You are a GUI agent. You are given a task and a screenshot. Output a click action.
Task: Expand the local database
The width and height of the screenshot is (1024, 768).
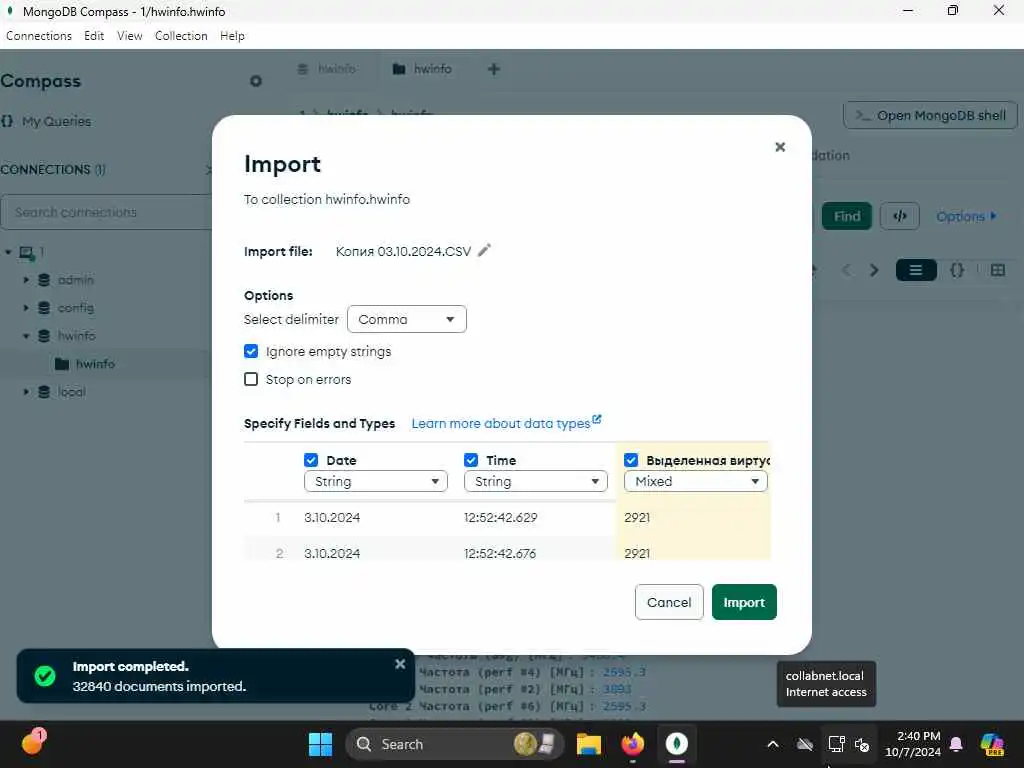coord(26,392)
